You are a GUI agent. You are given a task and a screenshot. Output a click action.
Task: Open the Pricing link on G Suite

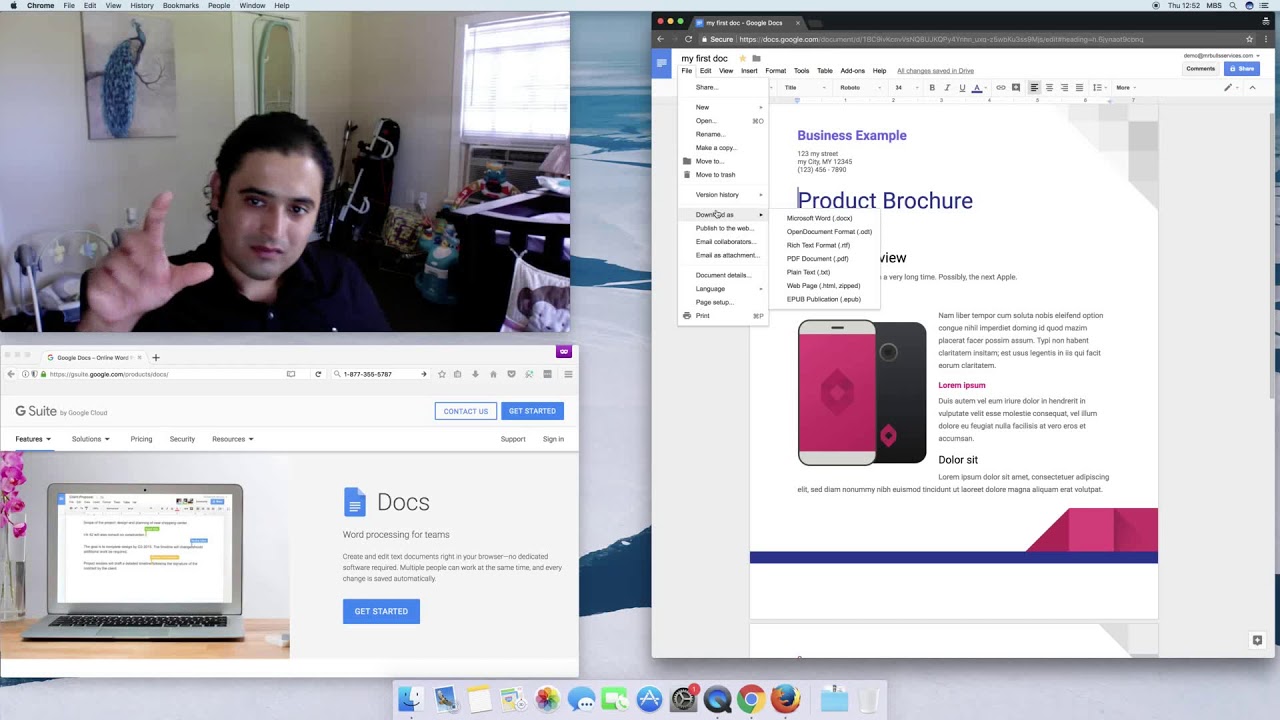click(141, 439)
